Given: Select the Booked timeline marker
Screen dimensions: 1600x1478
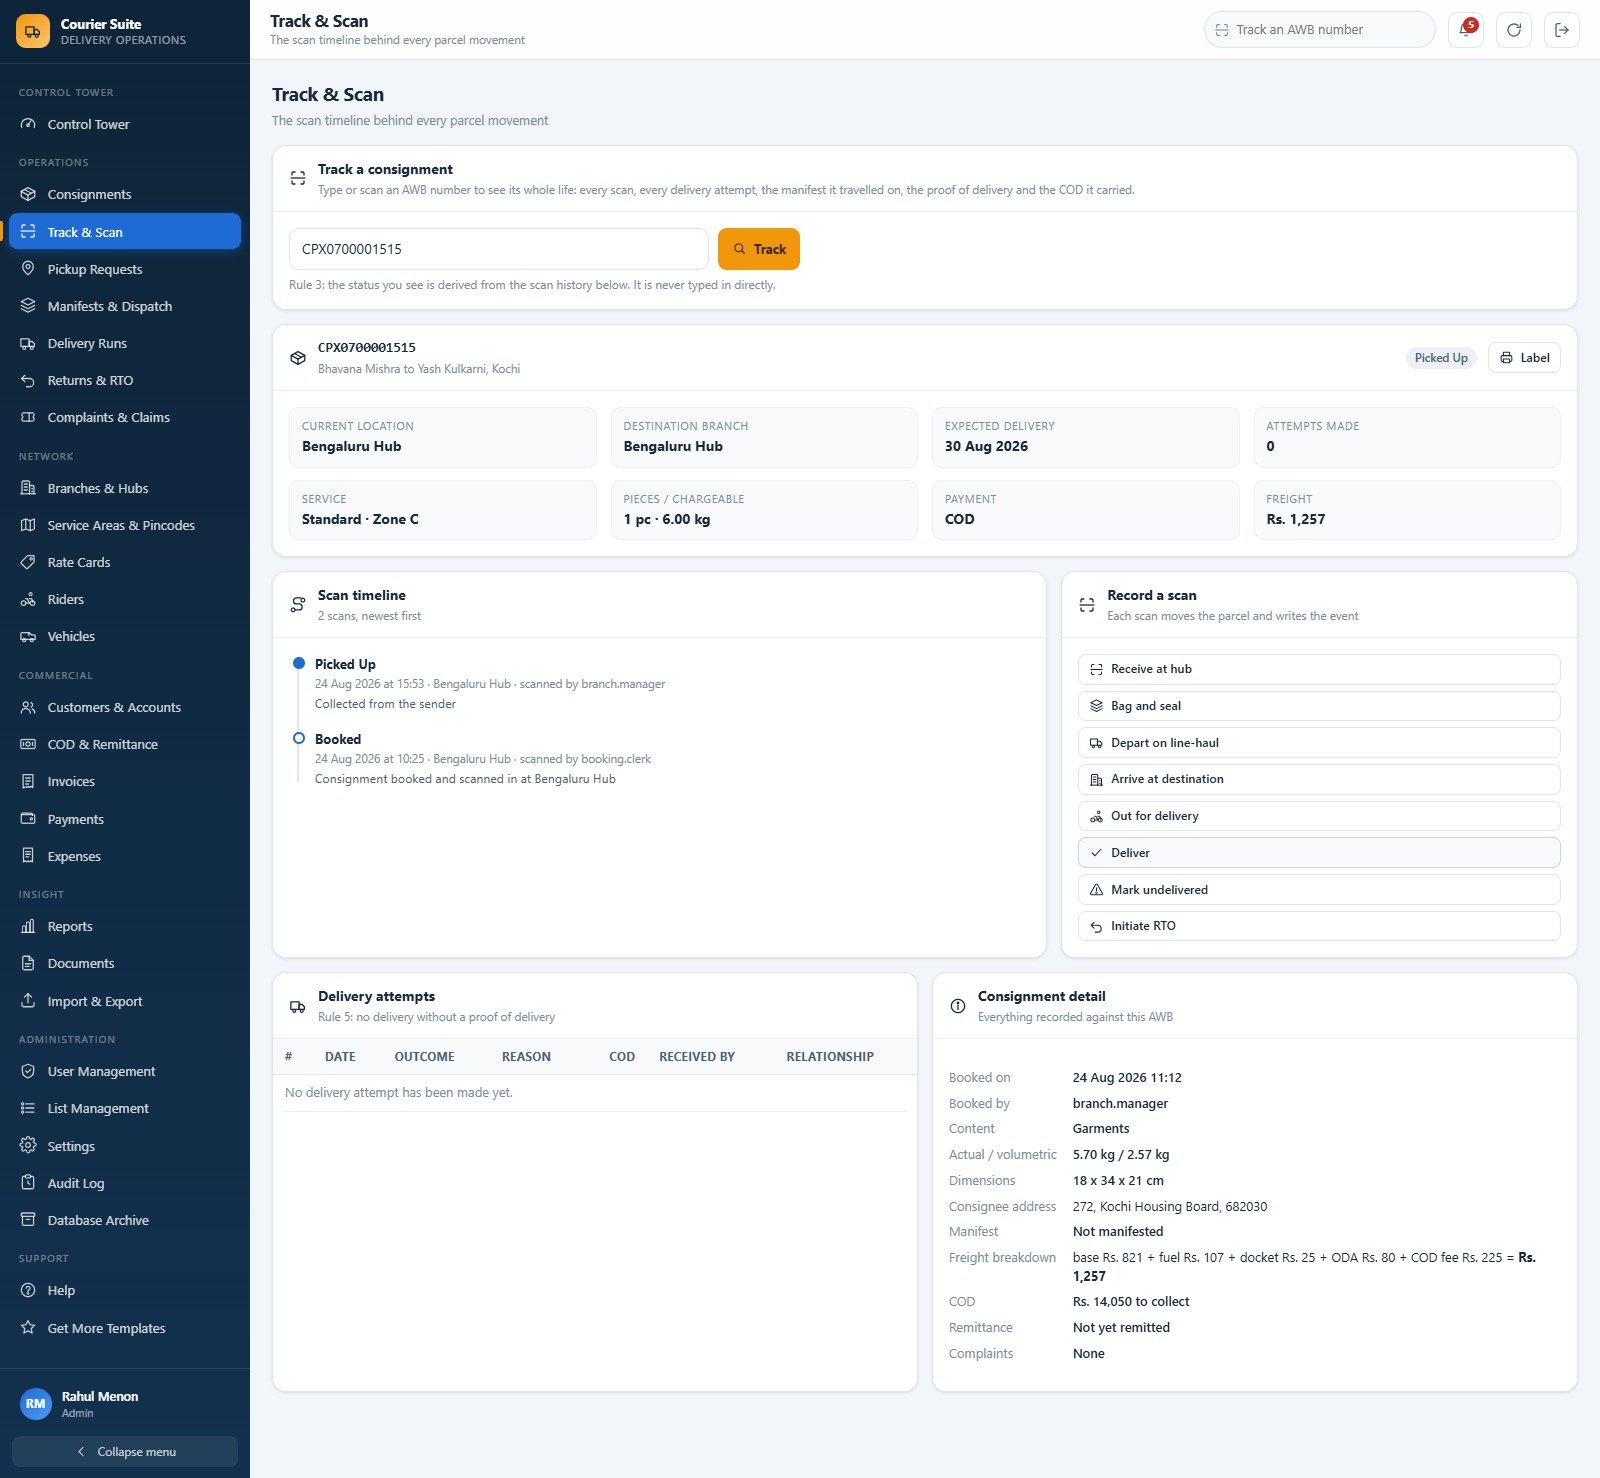Looking at the screenshot, I should pos(298,738).
